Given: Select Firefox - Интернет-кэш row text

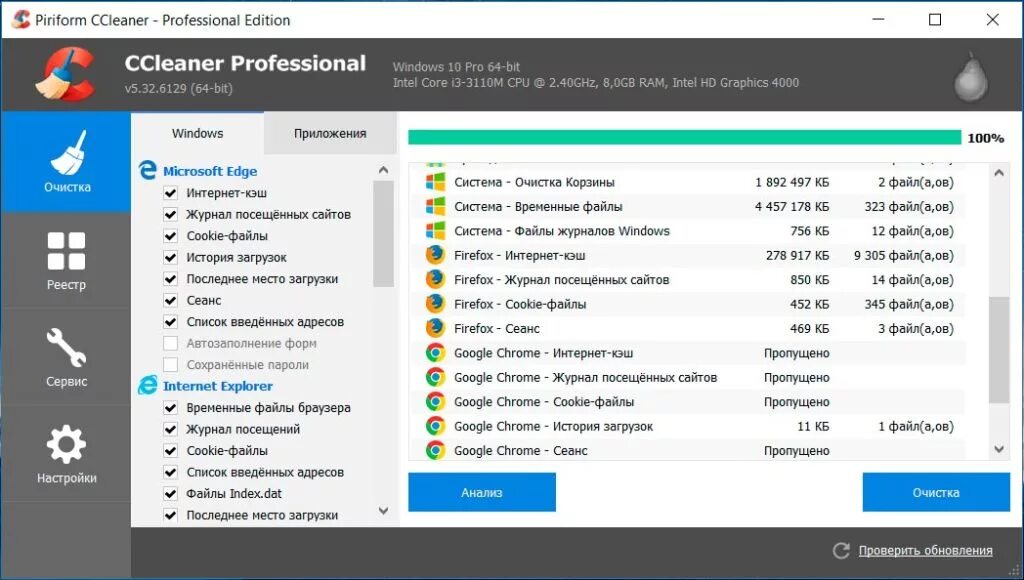Looking at the screenshot, I should point(519,255).
